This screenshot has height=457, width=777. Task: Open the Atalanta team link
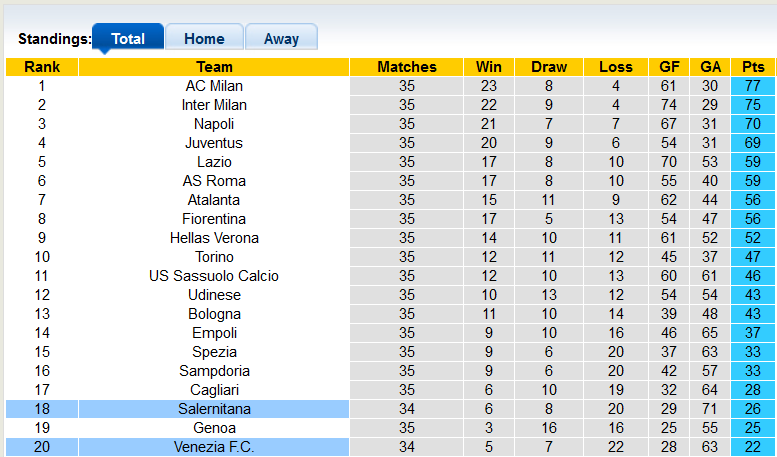pos(214,200)
